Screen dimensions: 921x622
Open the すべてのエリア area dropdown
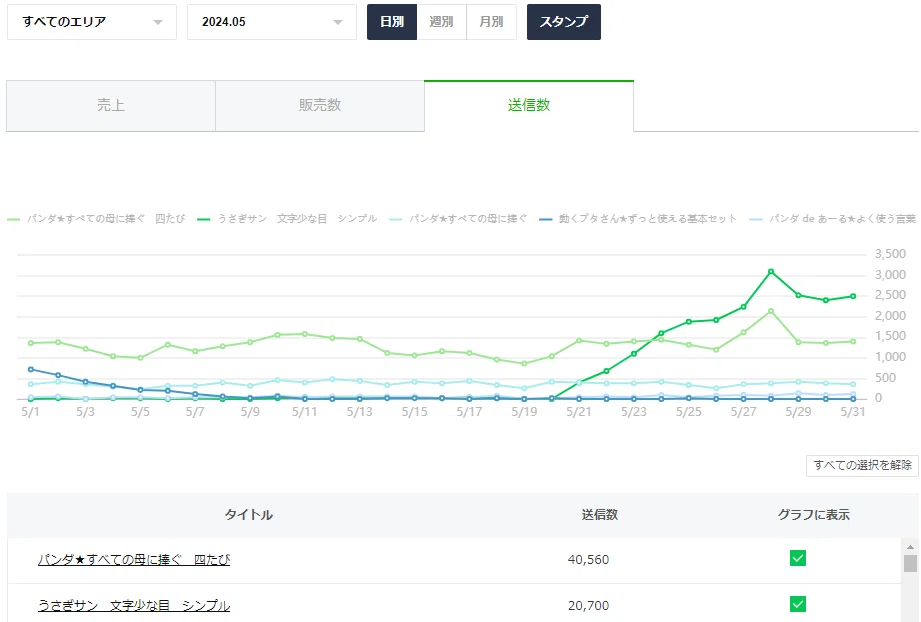[x=92, y=22]
